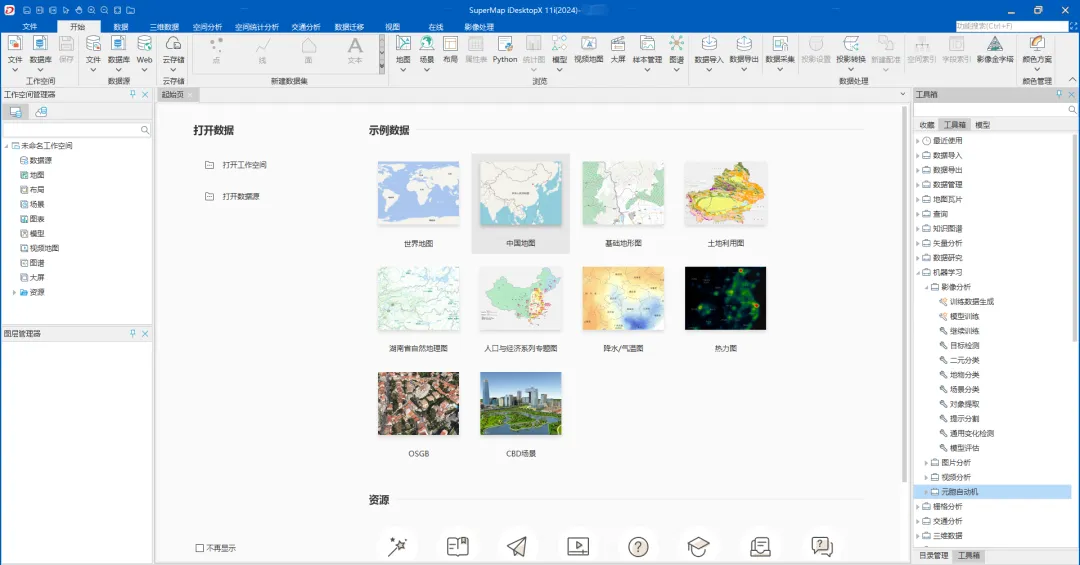Screen dimensions: 1080x565
Task: Click the zoom-in magnifier in title bar
Action: (x=91, y=10)
